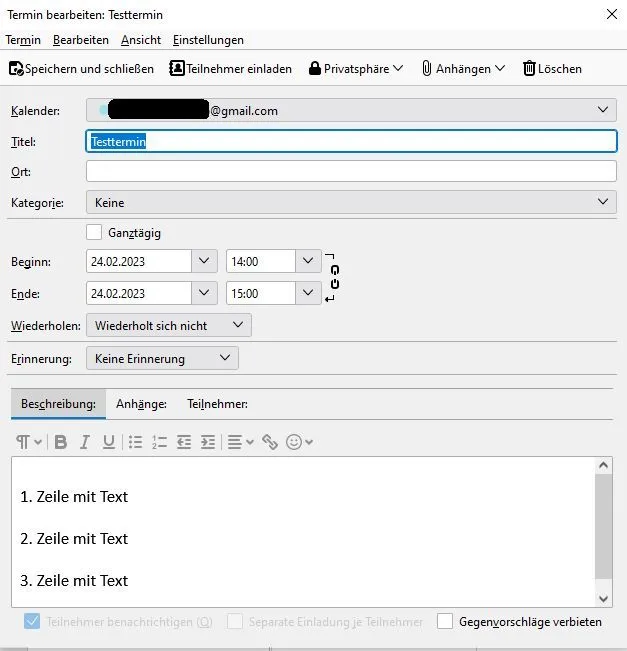The width and height of the screenshot is (627, 651).
Task: Switch to the Teilnehmer tab
Action: pos(217,404)
